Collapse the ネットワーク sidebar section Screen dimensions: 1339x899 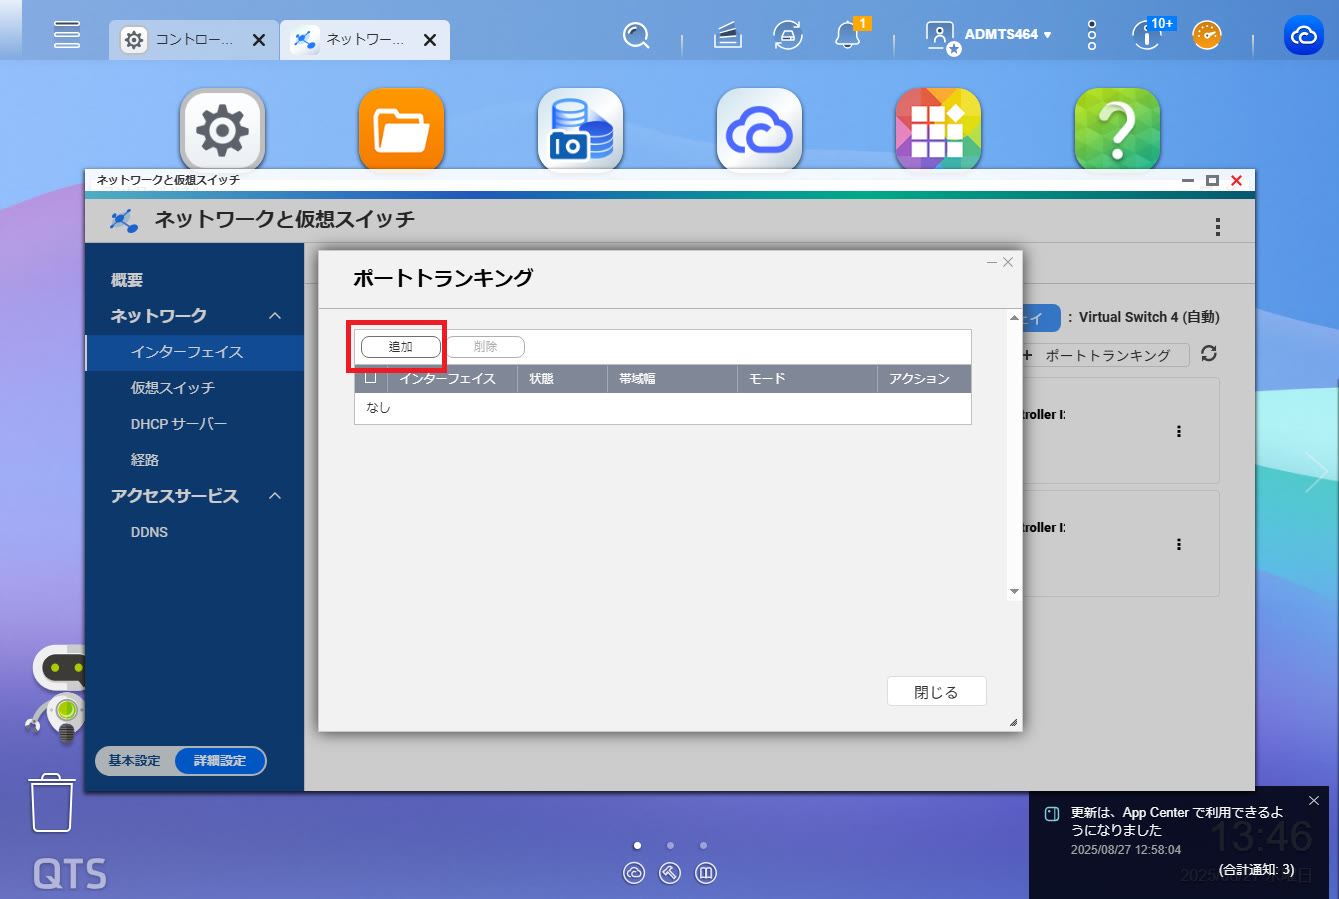pyautogui.click(x=275, y=316)
